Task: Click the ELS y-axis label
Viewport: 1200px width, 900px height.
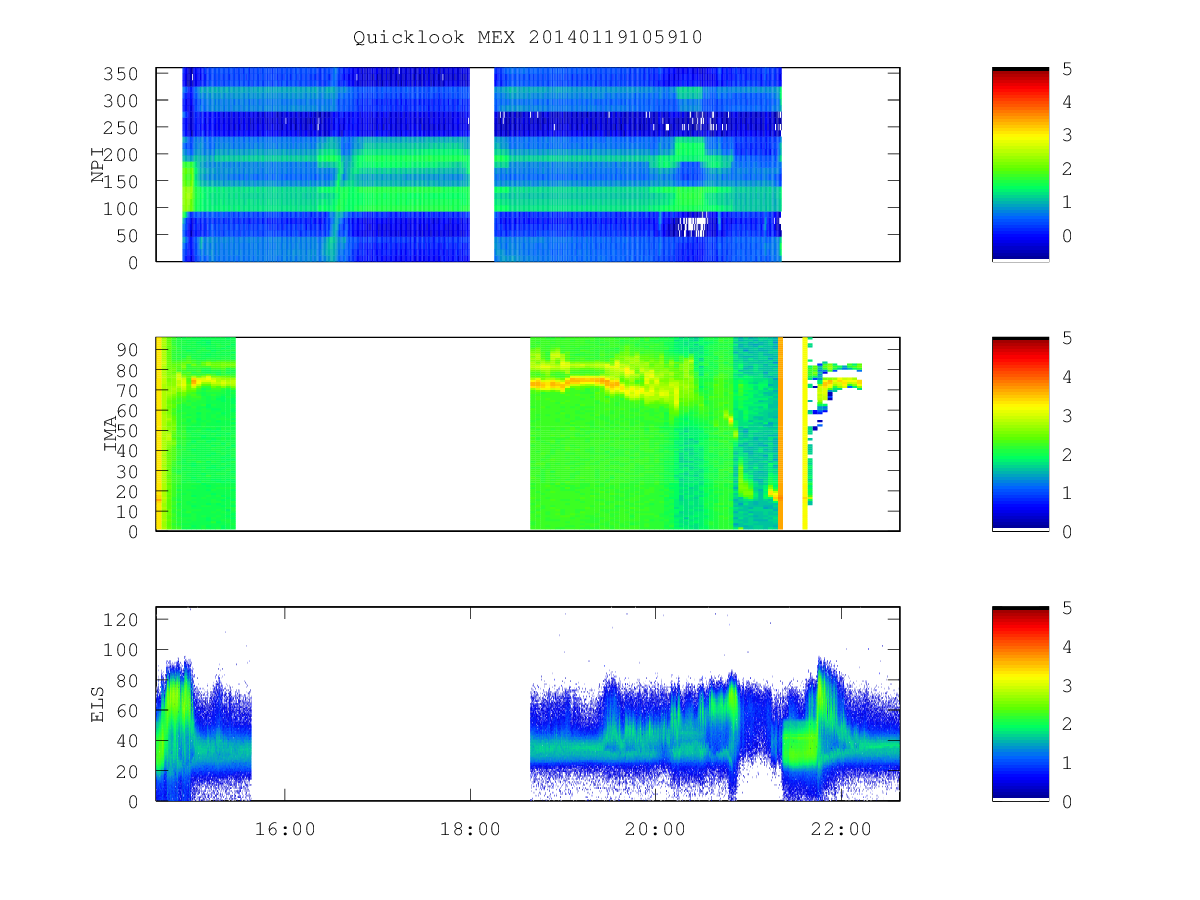Action: (98, 704)
